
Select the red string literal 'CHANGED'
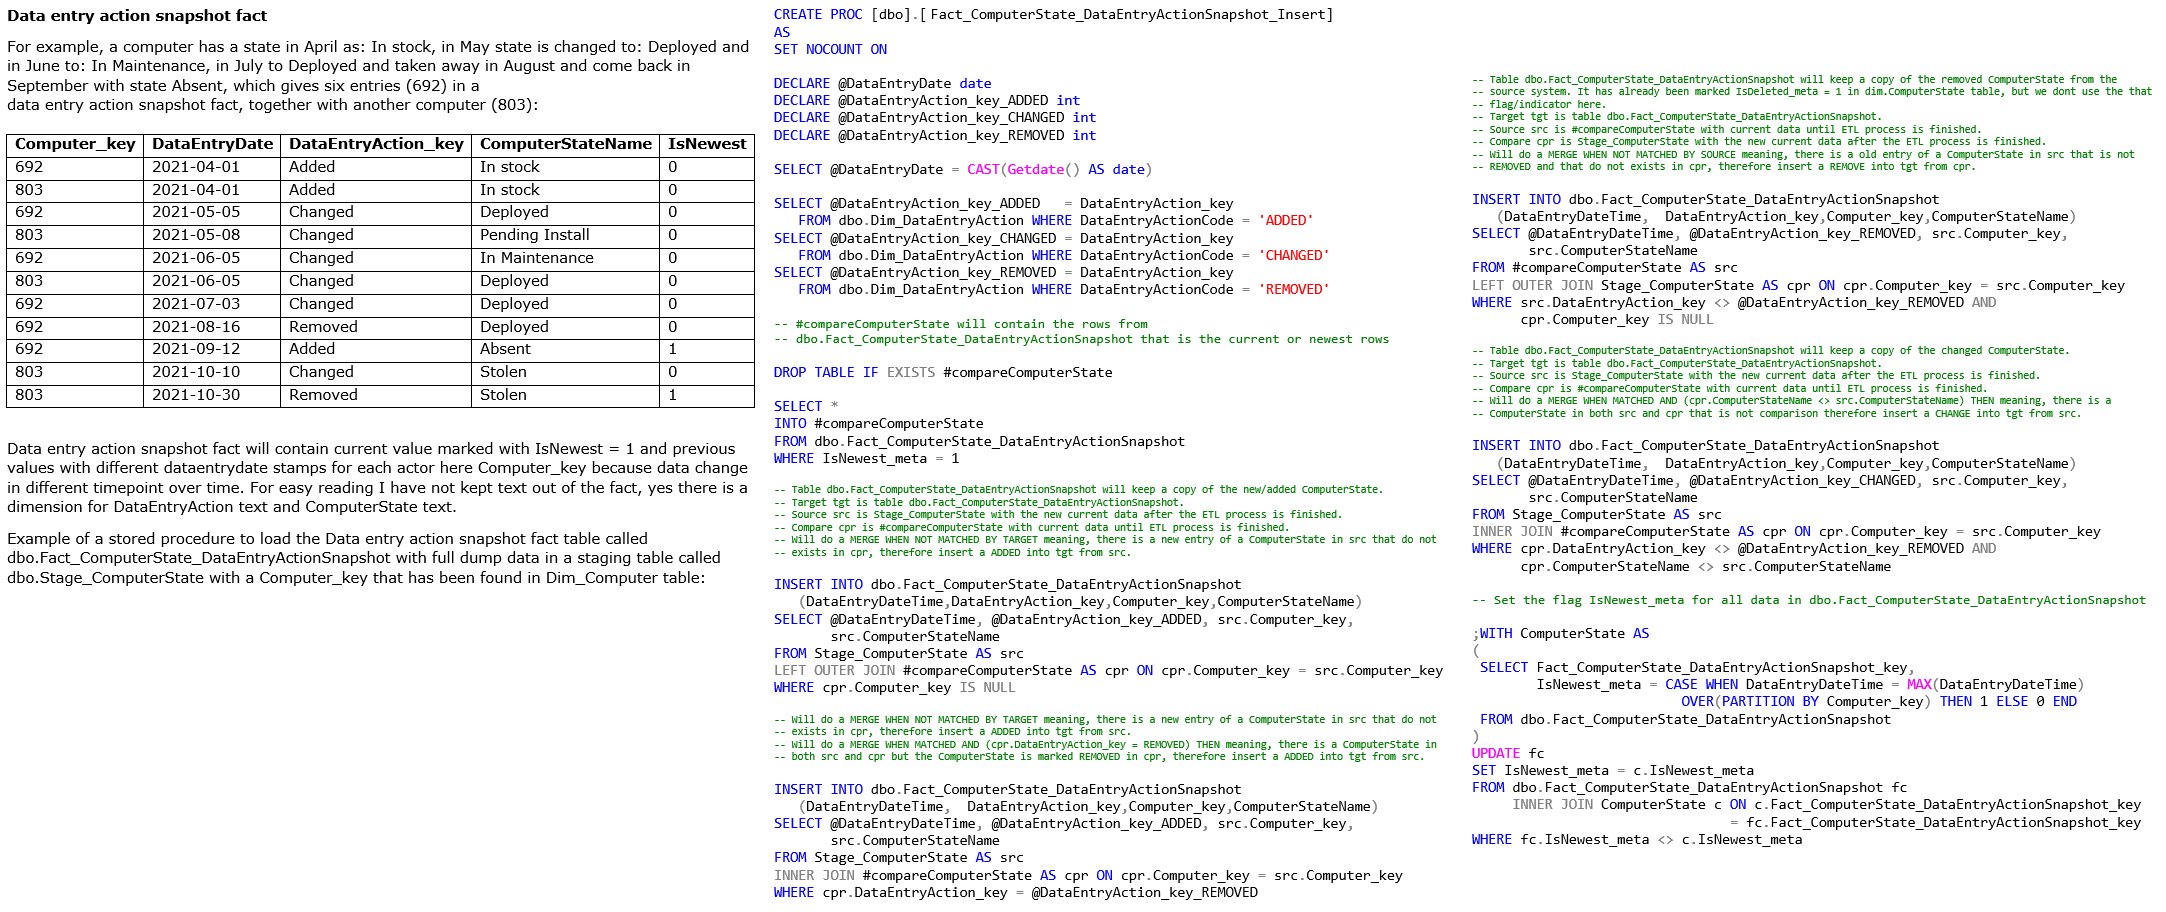[1294, 256]
